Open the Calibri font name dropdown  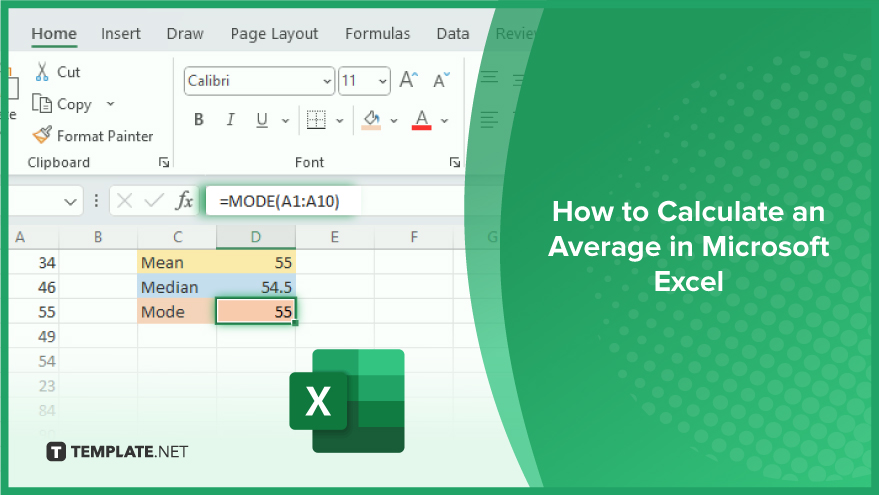click(x=327, y=81)
